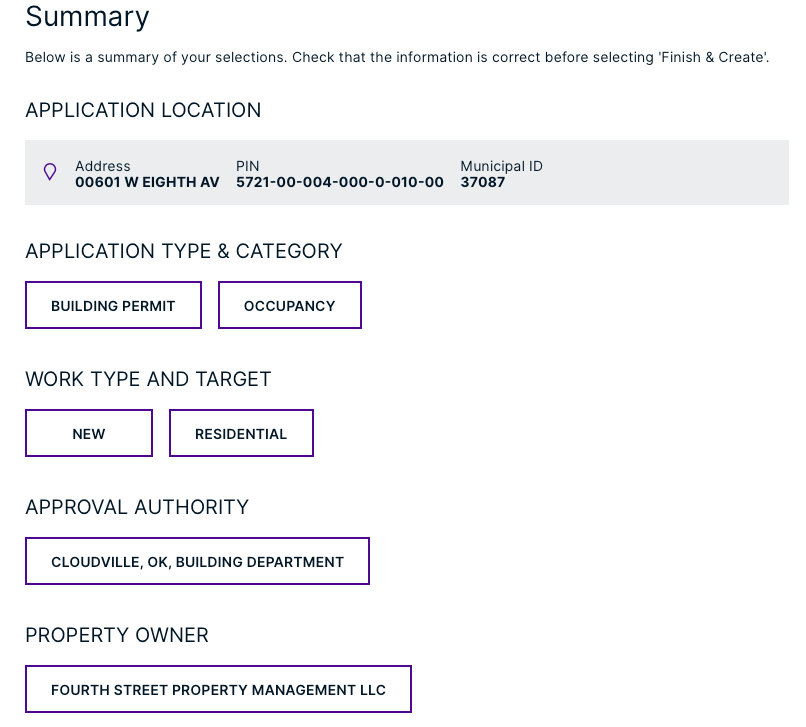Screen dimensions: 806x727
Task: Click Cloudville, OK, Building Department box
Action: coord(197,561)
